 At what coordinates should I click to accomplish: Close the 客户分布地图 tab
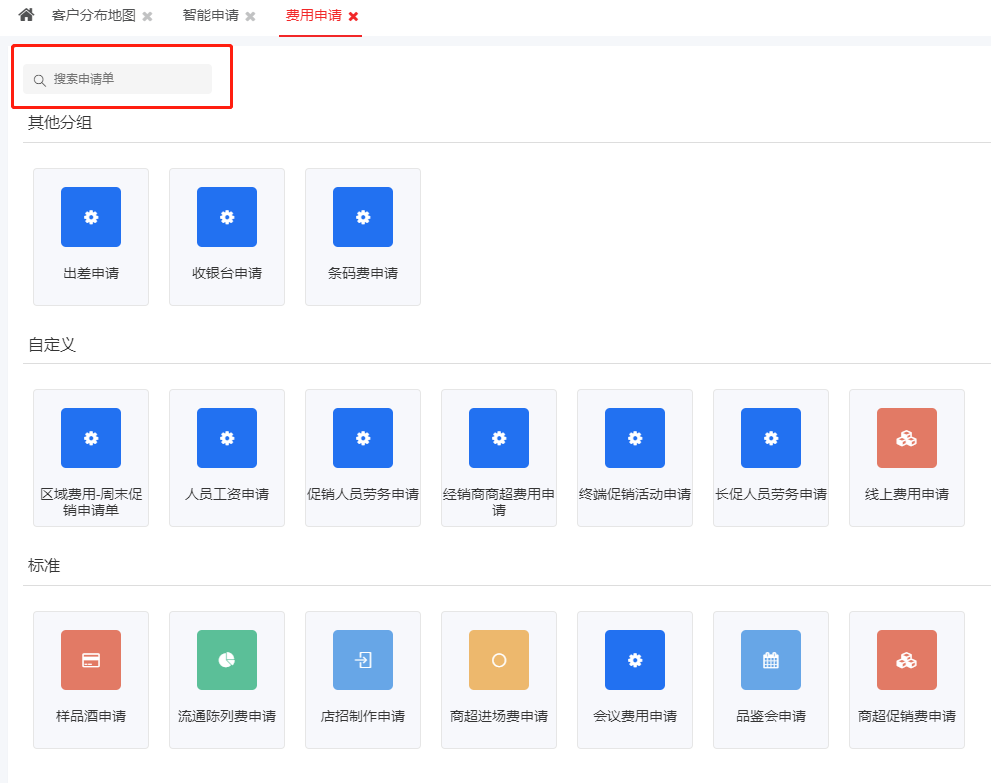coord(147,17)
